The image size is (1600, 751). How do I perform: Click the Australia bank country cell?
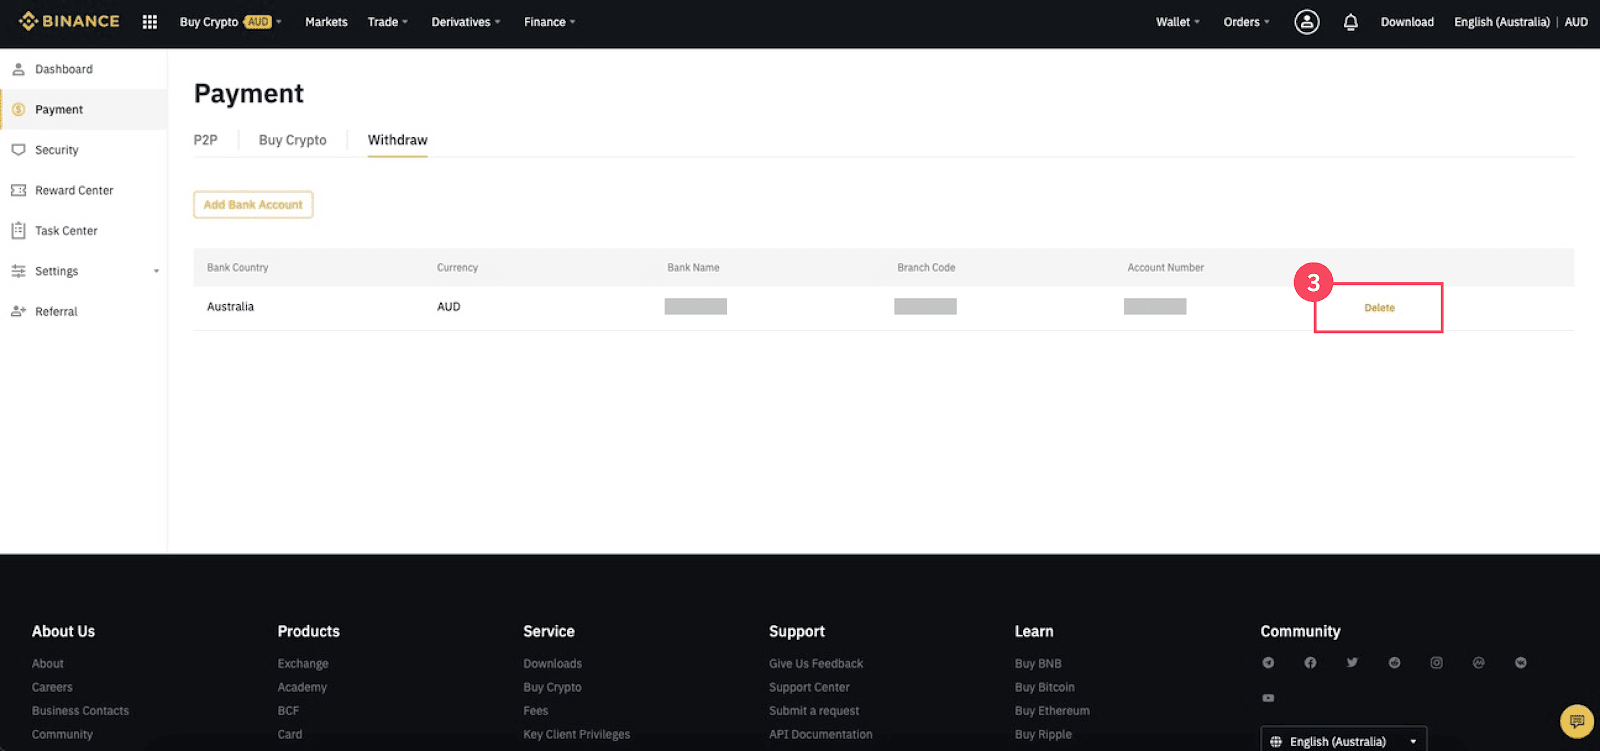pyautogui.click(x=230, y=307)
